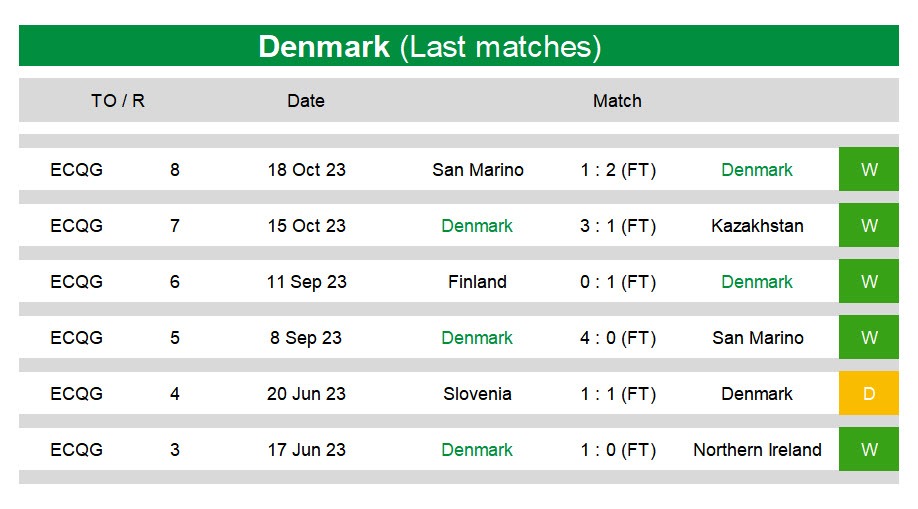This screenshot has width=918, height=509.
Task: Click the W badge for 11 Sep 23 match
Action: (868, 281)
